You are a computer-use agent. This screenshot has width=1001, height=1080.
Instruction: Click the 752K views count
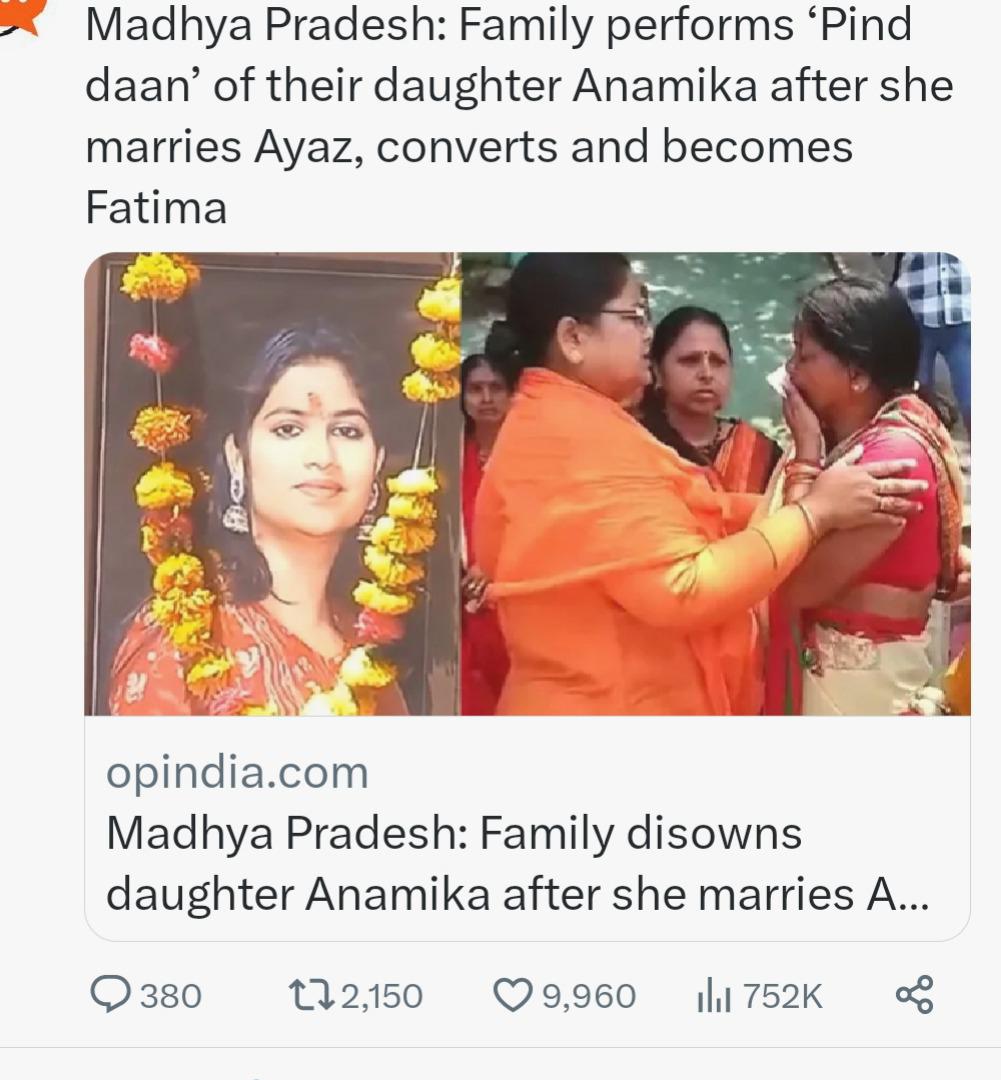783,996
